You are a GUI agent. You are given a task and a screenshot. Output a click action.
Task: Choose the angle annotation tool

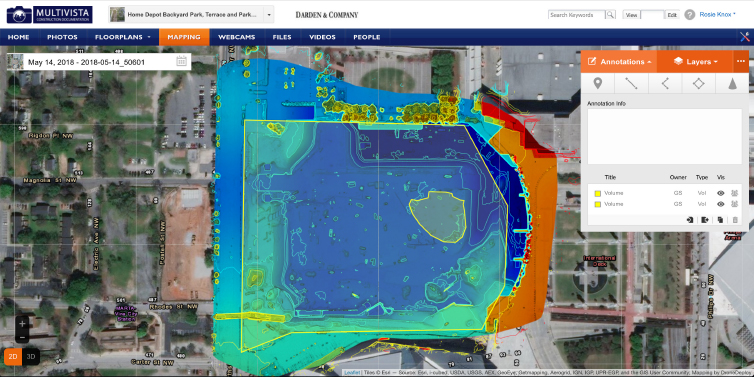pyautogui.click(x=665, y=84)
